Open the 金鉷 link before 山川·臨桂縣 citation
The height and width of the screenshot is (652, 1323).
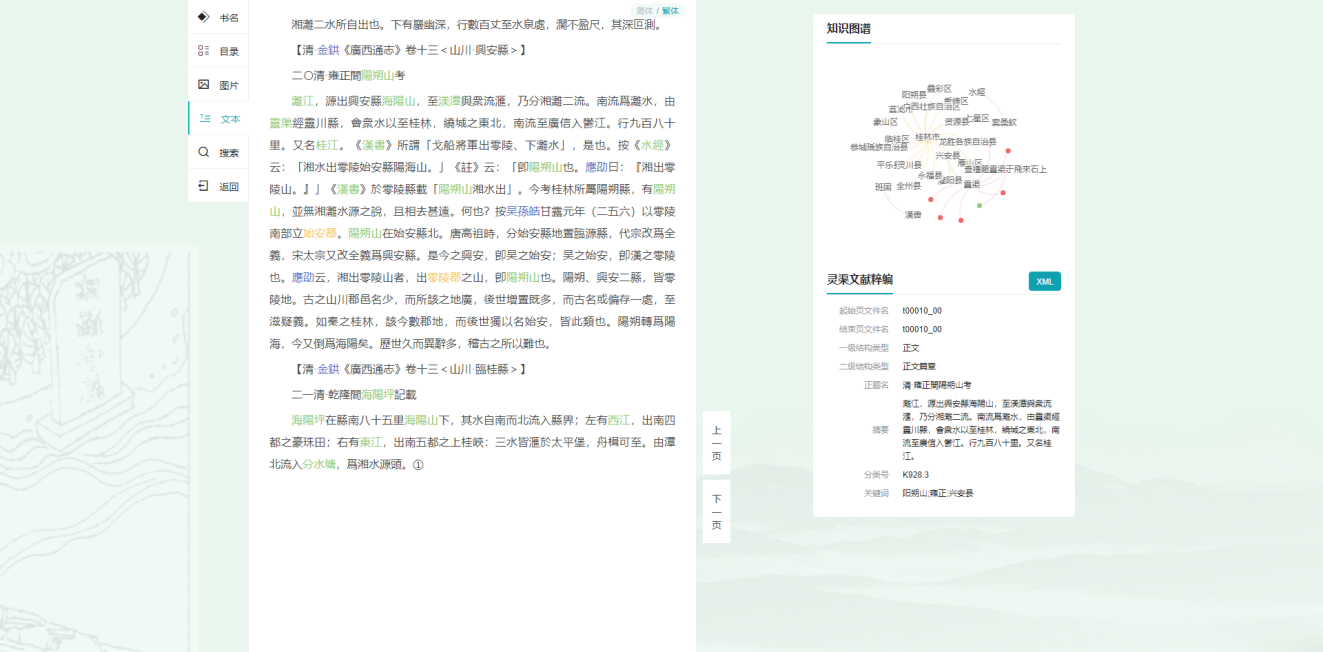[x=329, y=369]
